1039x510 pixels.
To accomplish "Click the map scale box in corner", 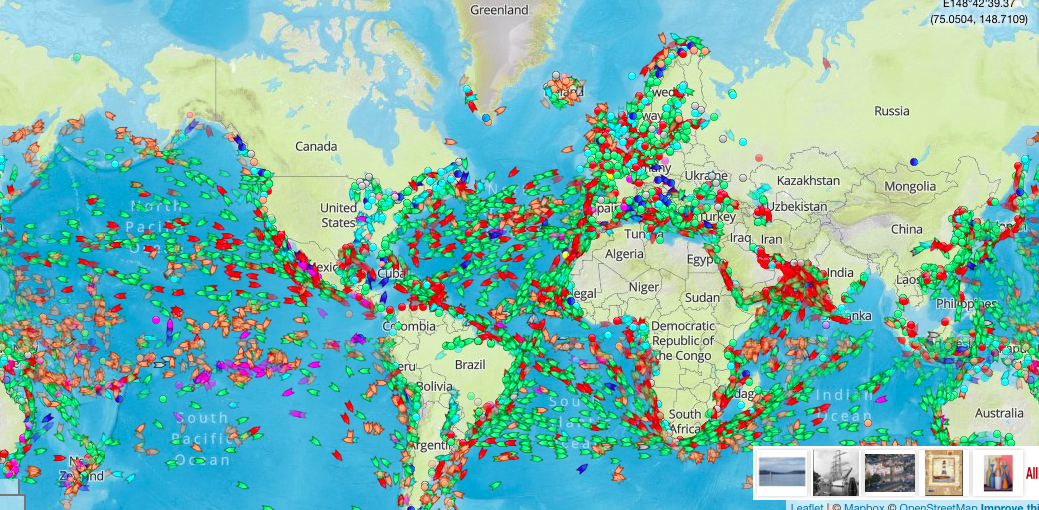I will coord(10,488).
